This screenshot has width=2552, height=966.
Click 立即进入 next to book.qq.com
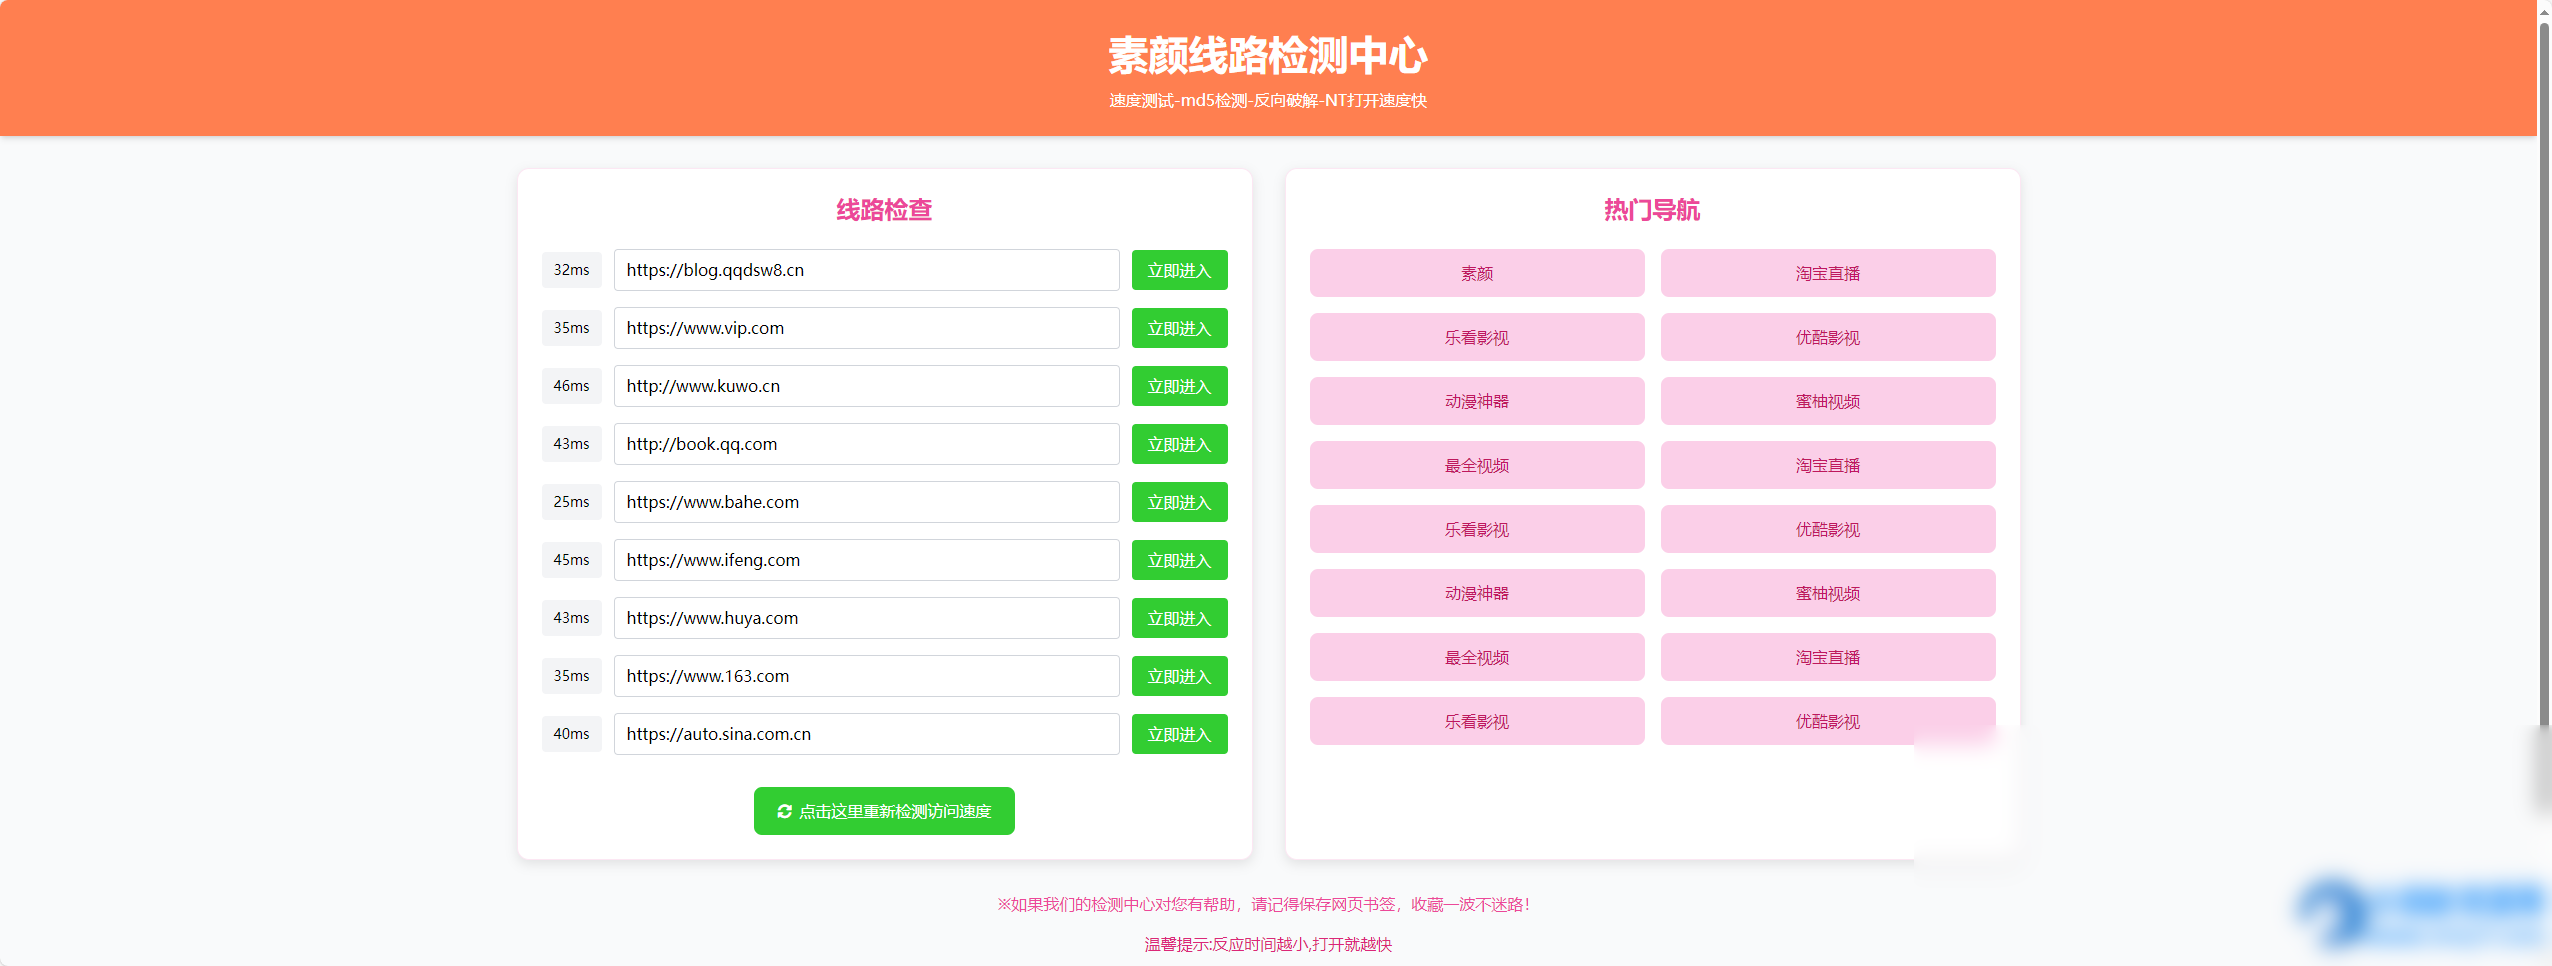click(1179, 443)
